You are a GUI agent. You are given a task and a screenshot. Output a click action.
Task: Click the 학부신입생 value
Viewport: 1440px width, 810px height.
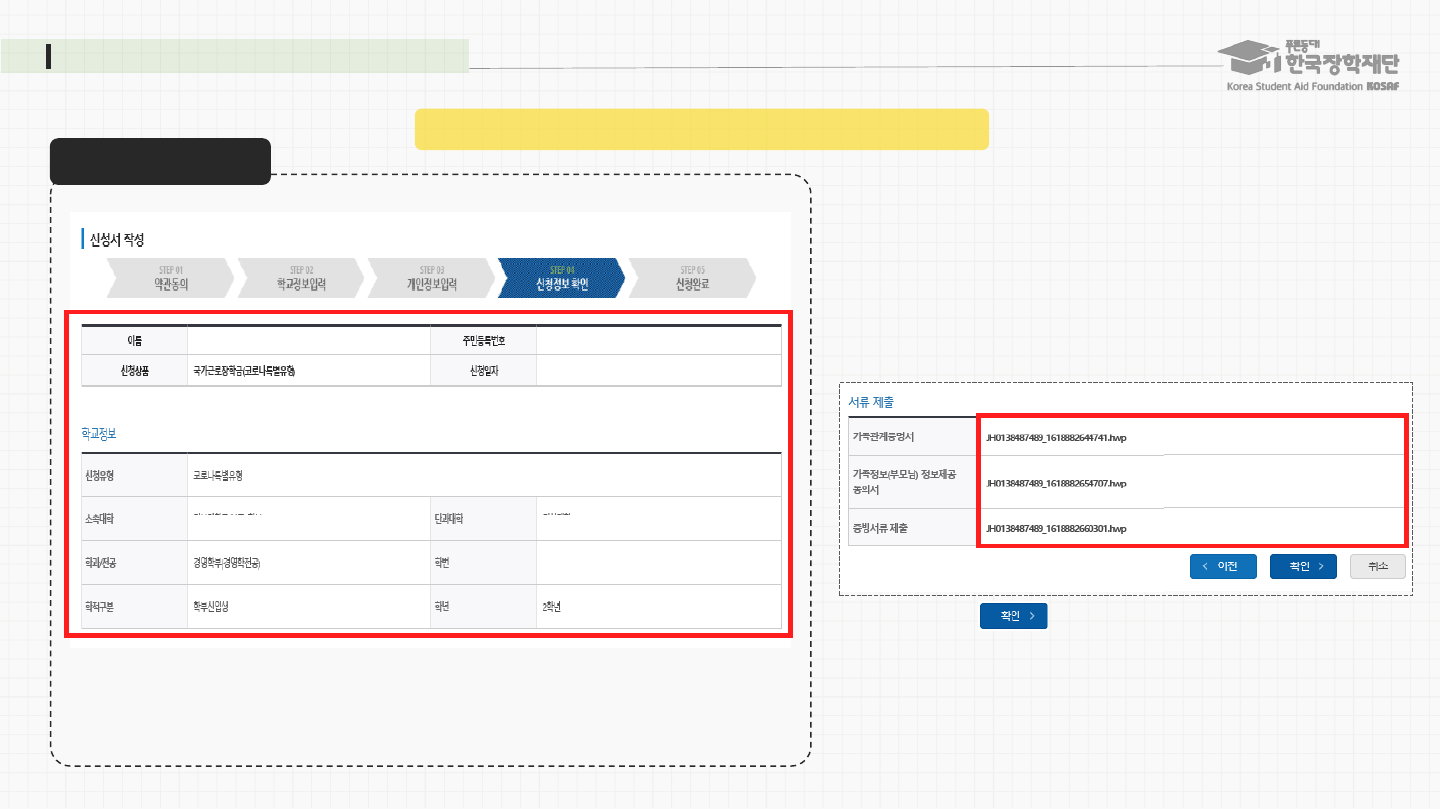click(x=211, y=607)
